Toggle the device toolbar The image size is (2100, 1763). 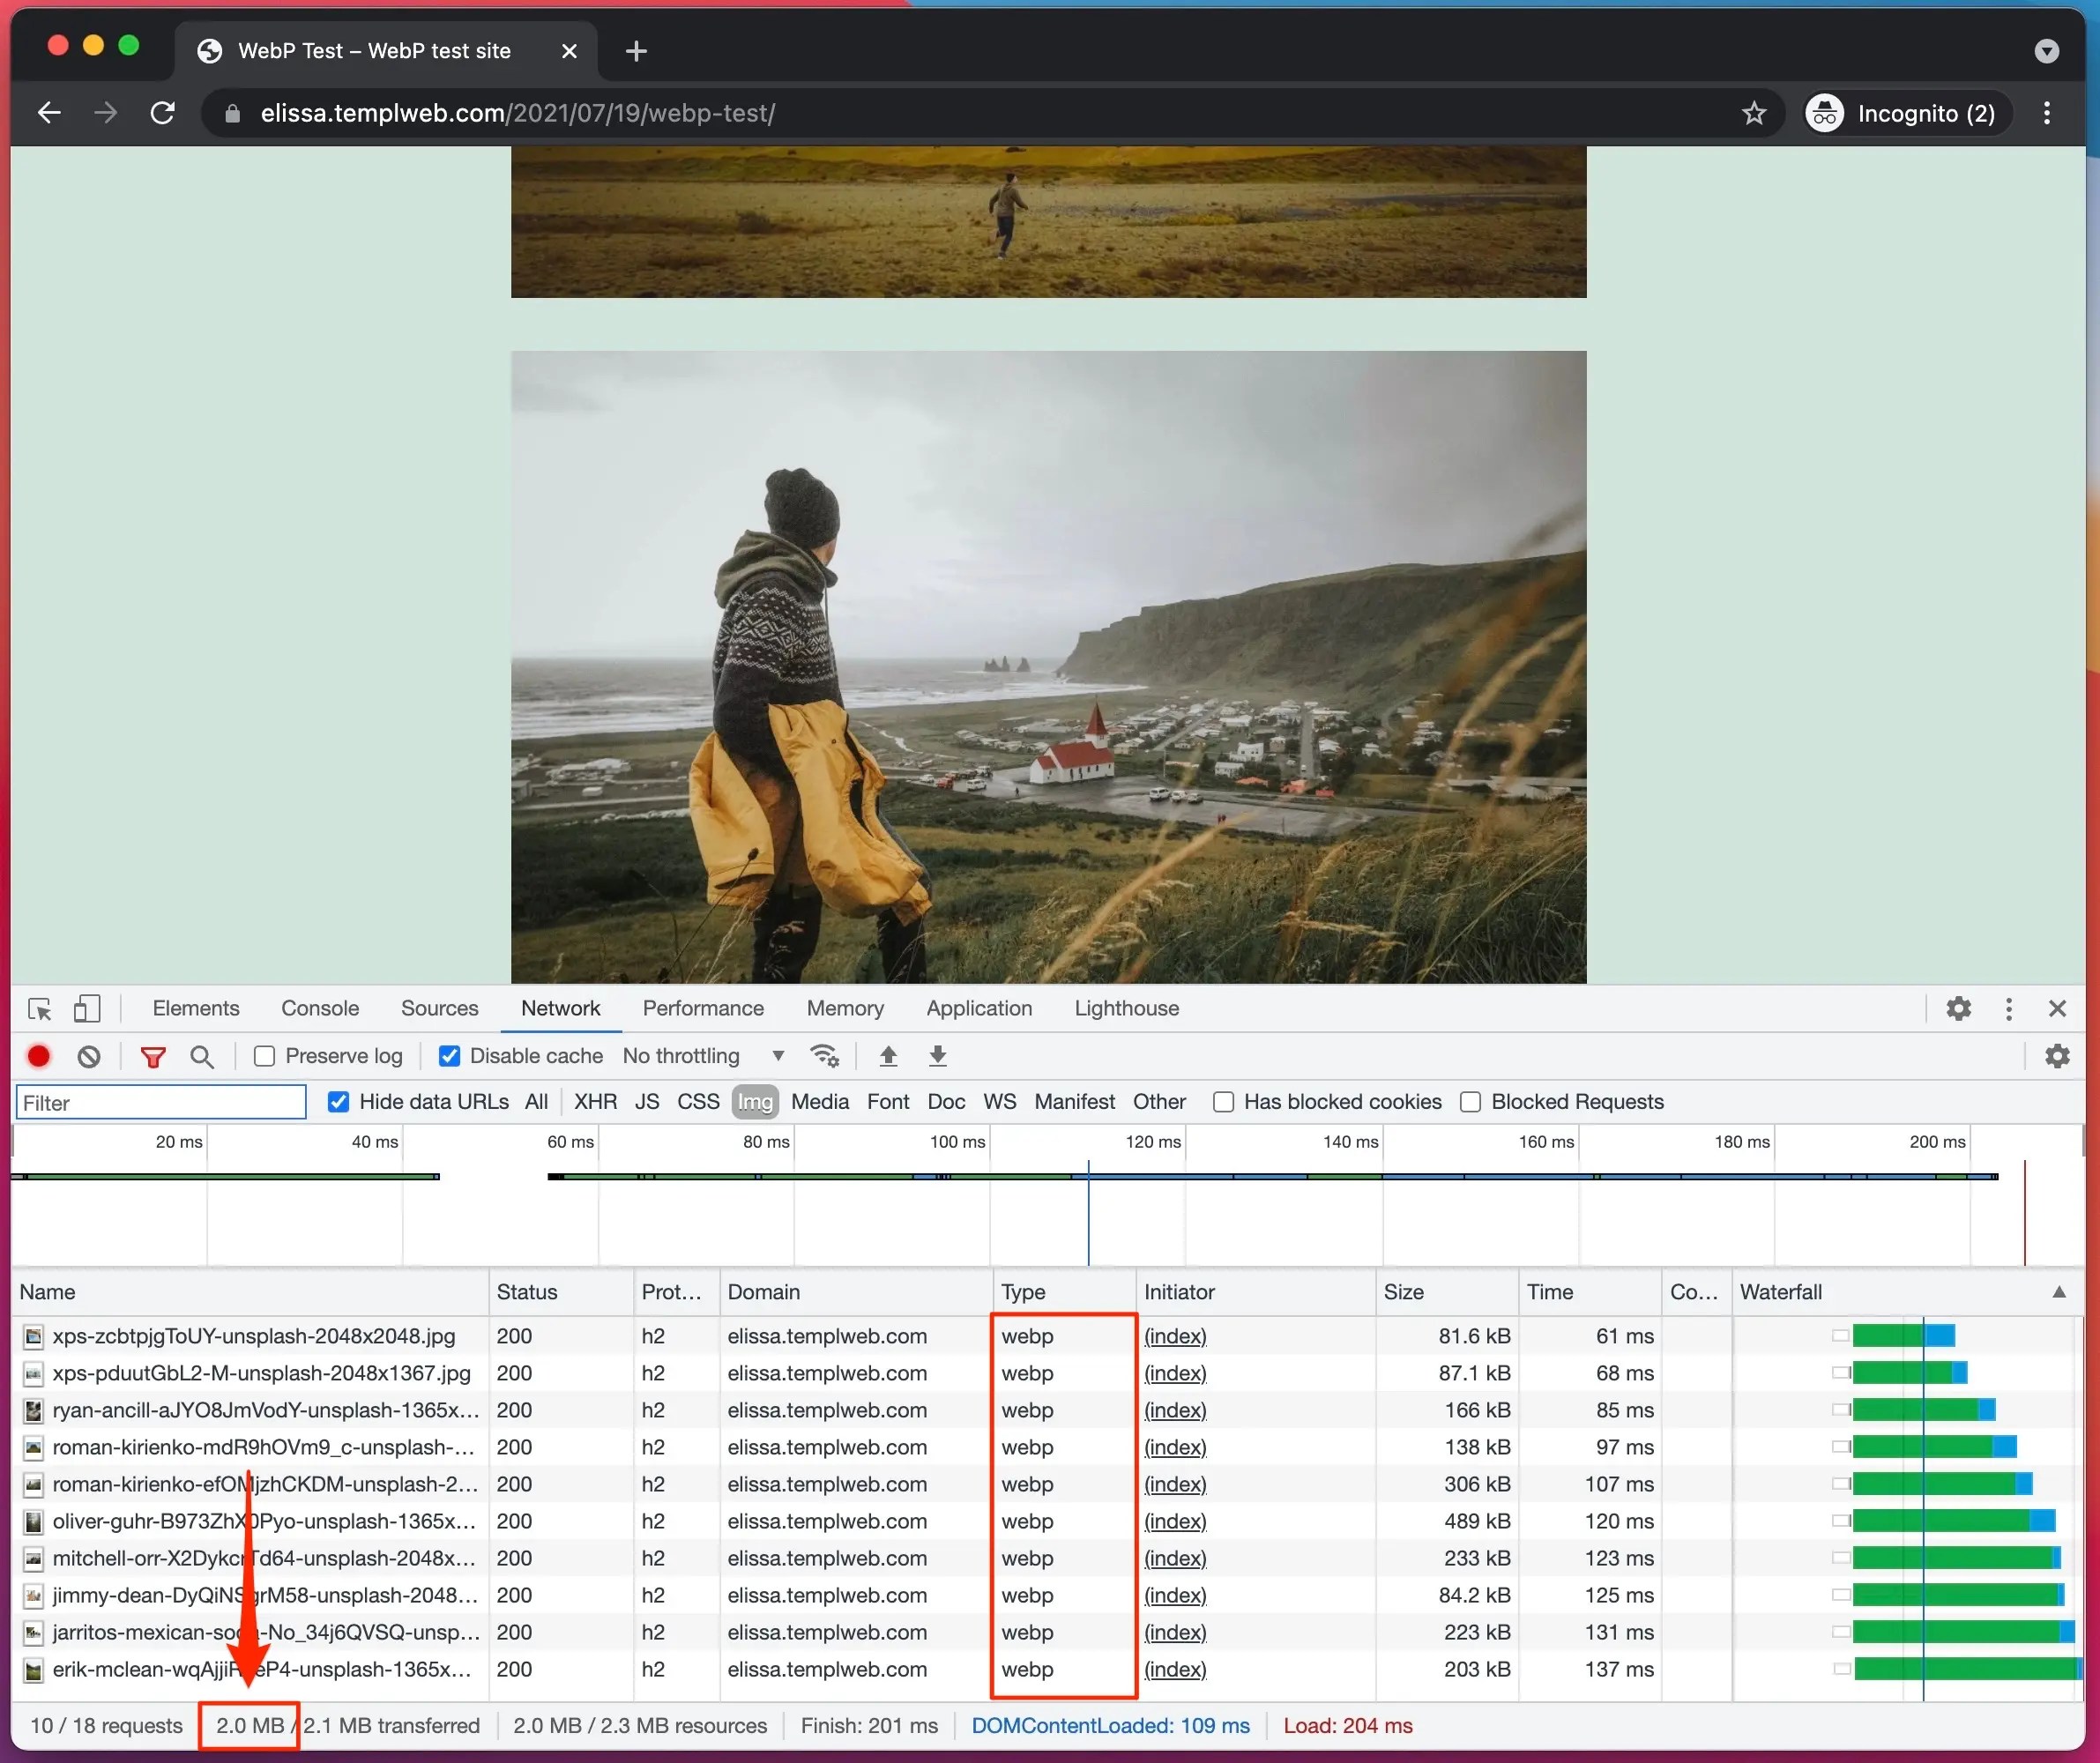[x=87, y=1009]
